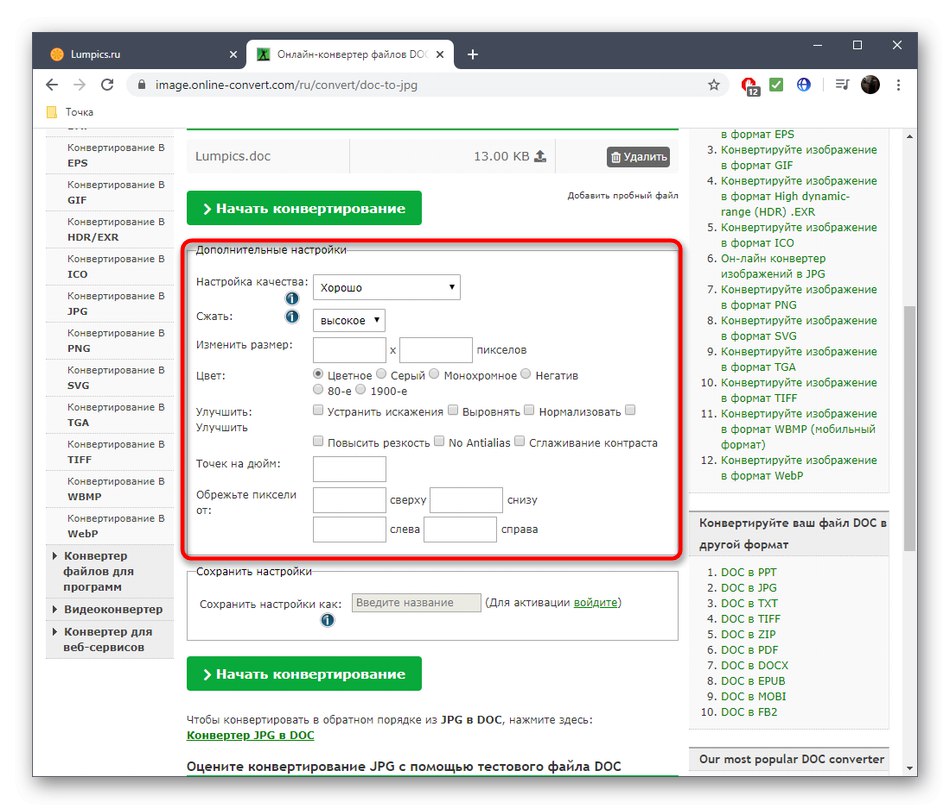This screenshot has height=809, width=950.
Task: Click the Введите название settings name field
Action: [417, 602]
